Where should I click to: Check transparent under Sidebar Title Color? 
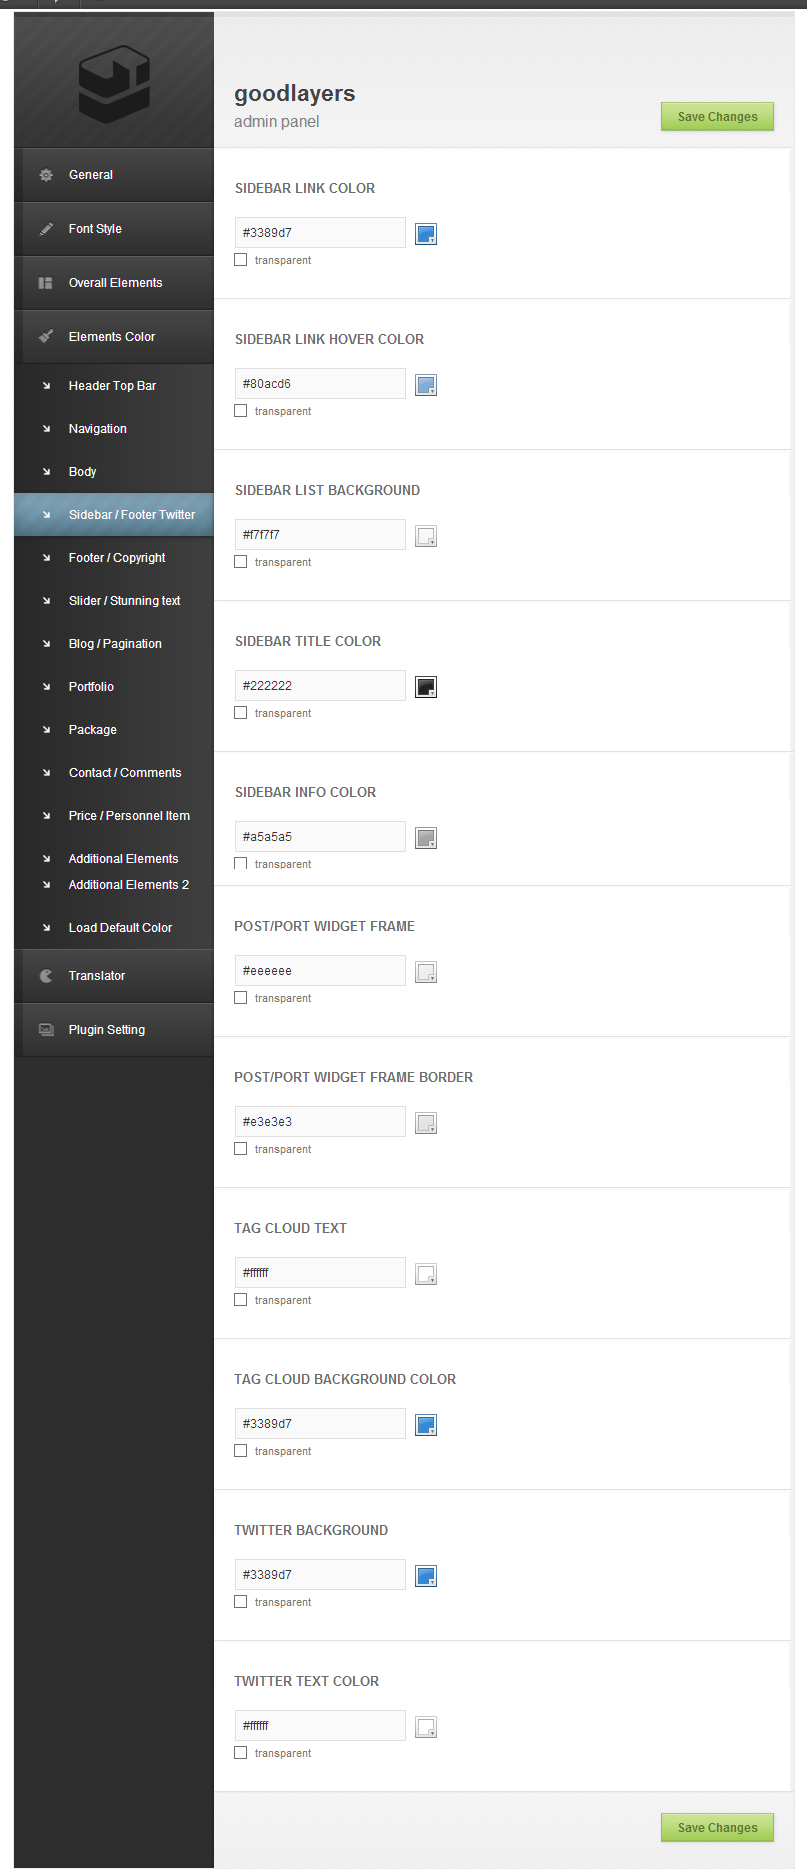241,713
